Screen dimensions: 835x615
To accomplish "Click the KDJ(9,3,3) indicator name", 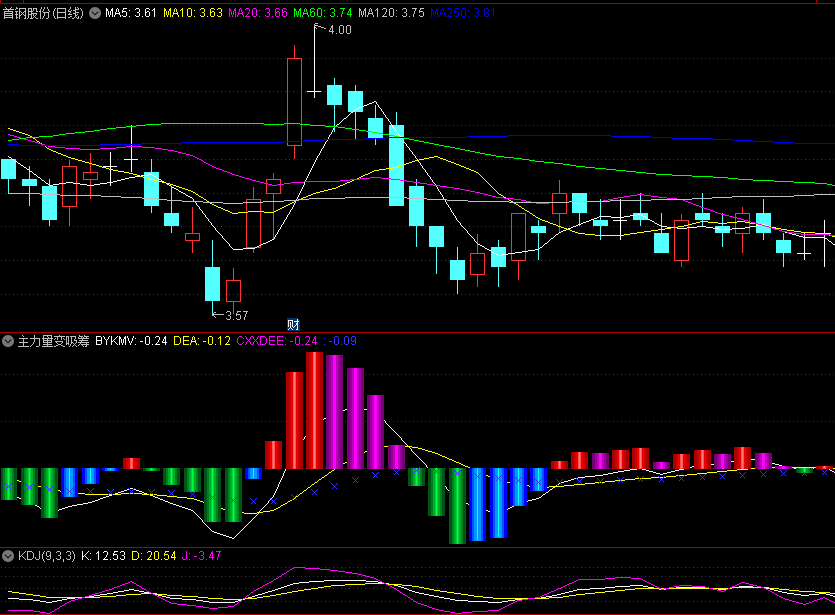I will 47,556.
